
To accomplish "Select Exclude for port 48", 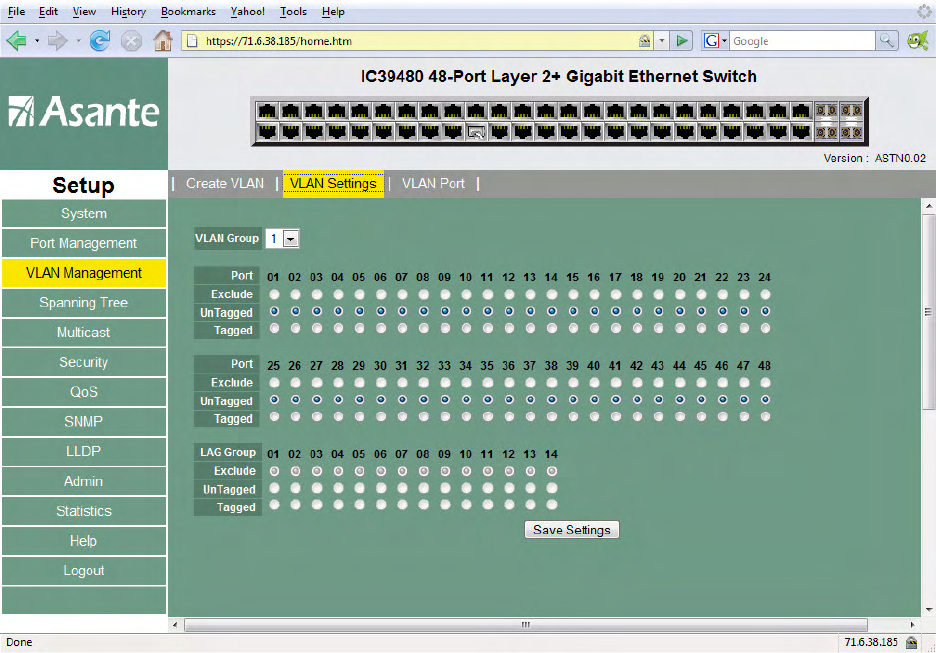I will [765, 383].
